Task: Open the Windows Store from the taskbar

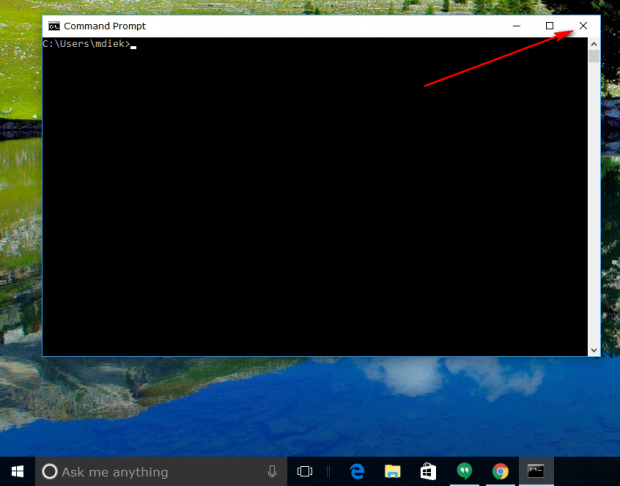Action: point(428,471)
